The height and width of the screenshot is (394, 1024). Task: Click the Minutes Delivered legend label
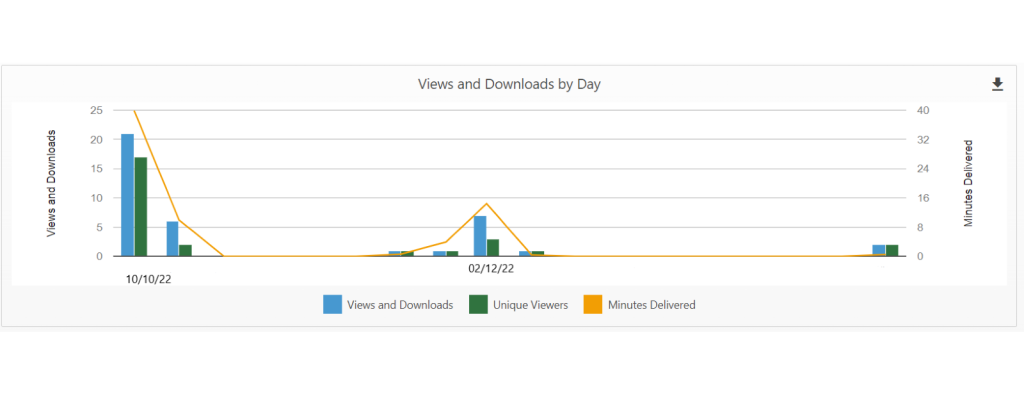tap(651, 305)
